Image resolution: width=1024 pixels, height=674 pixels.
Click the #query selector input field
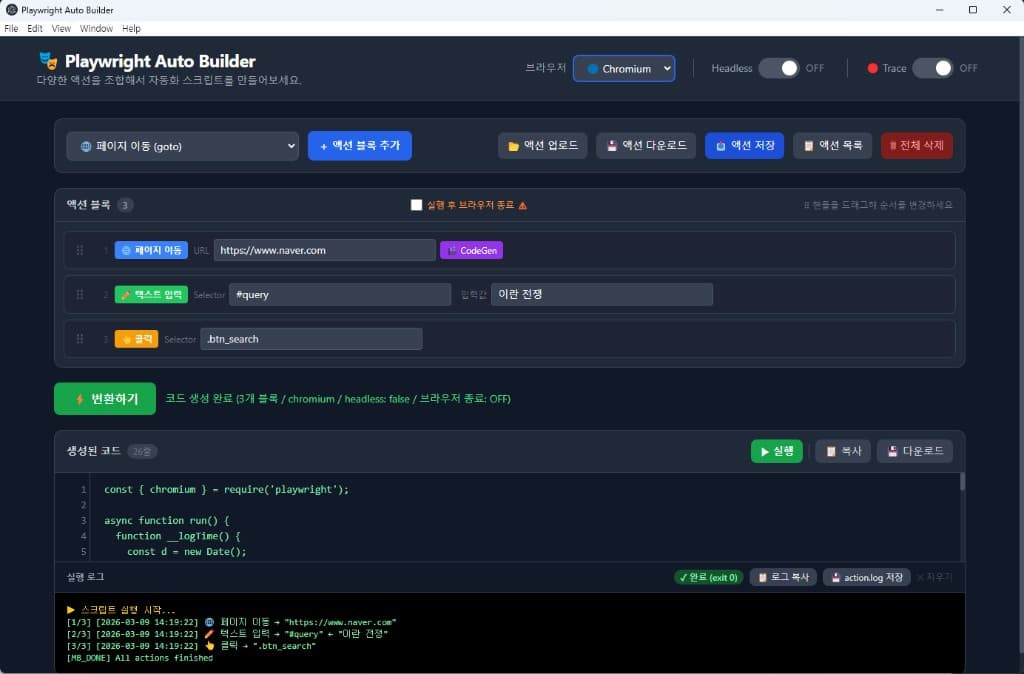click(x=340, y=295)
